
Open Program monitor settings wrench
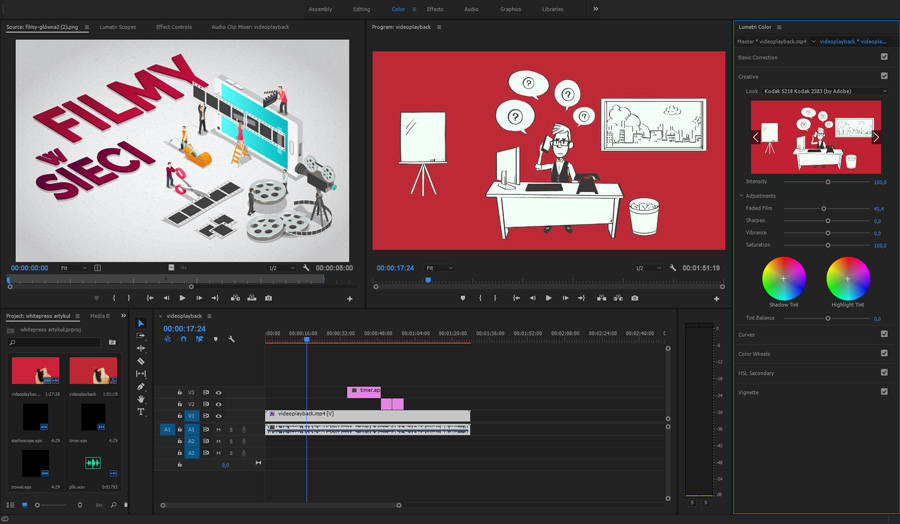pos(672,268)
